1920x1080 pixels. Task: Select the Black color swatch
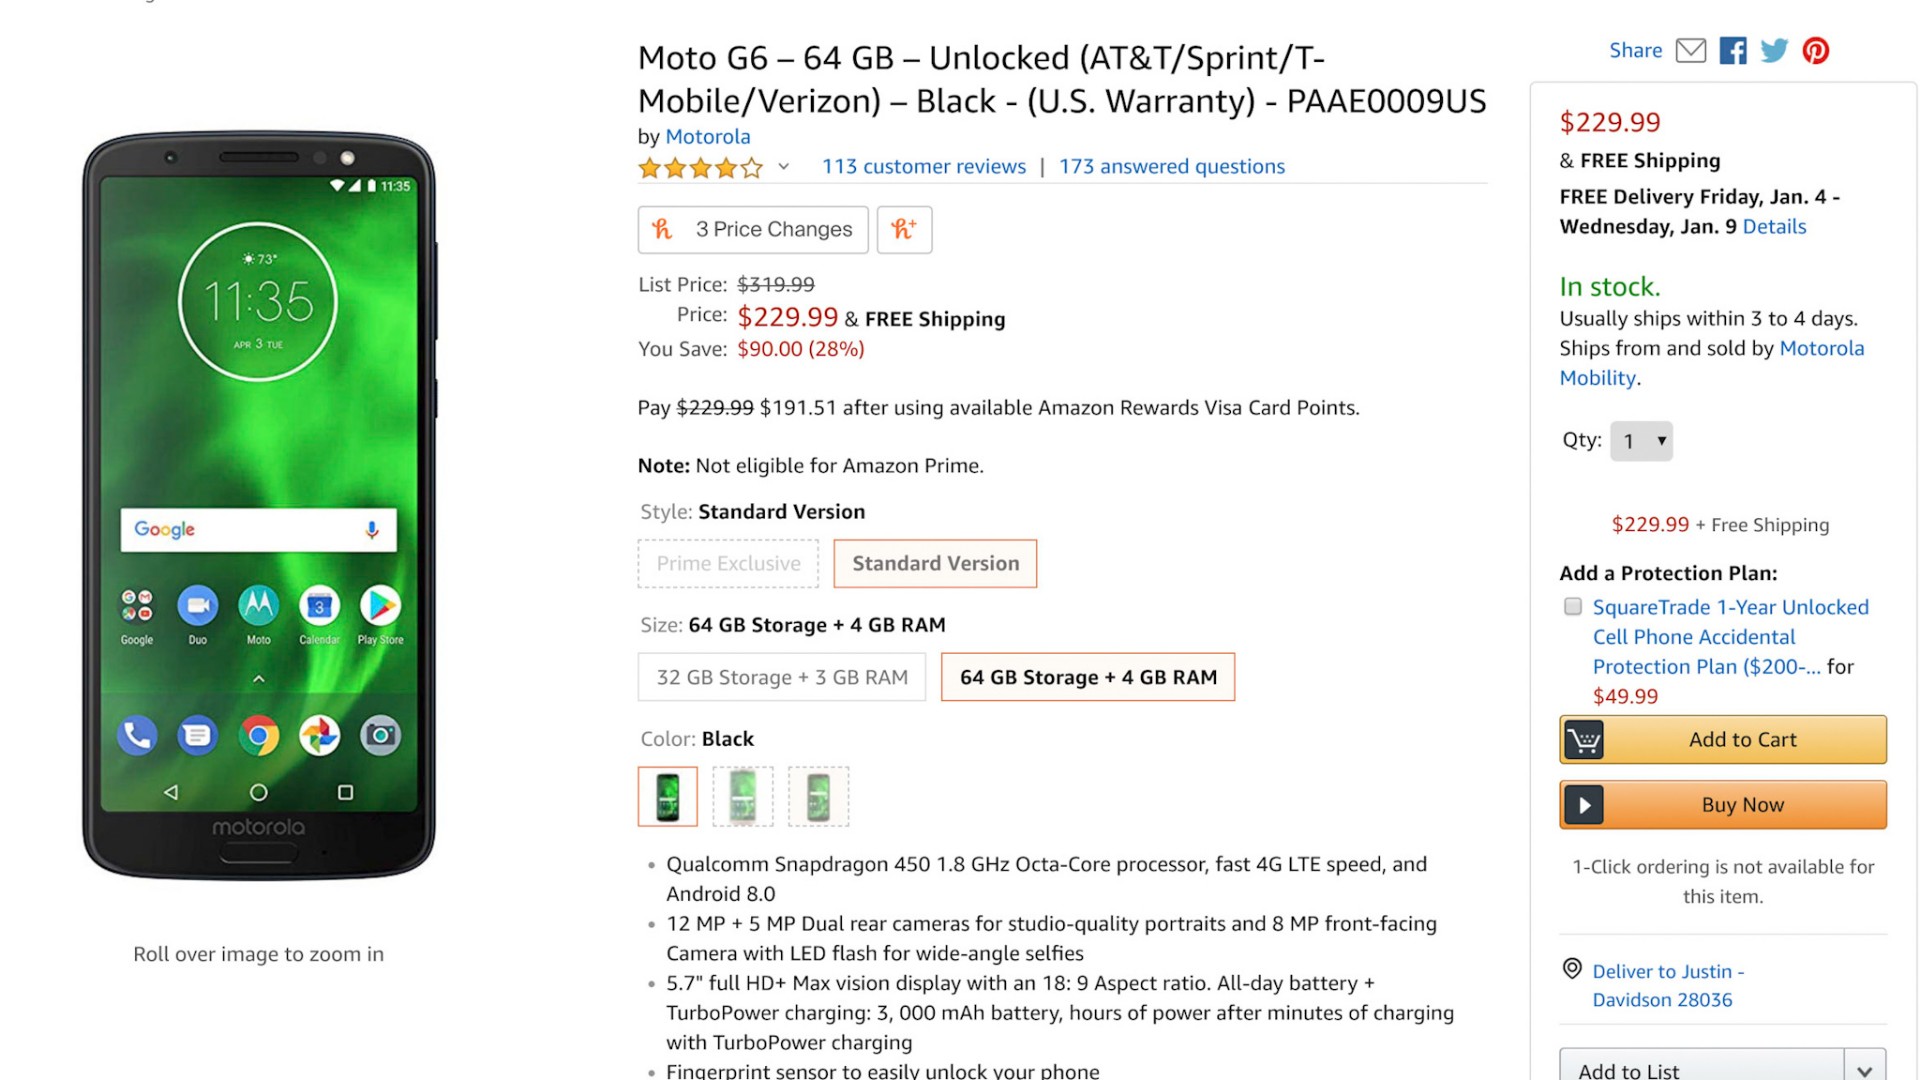coord(668,797)
